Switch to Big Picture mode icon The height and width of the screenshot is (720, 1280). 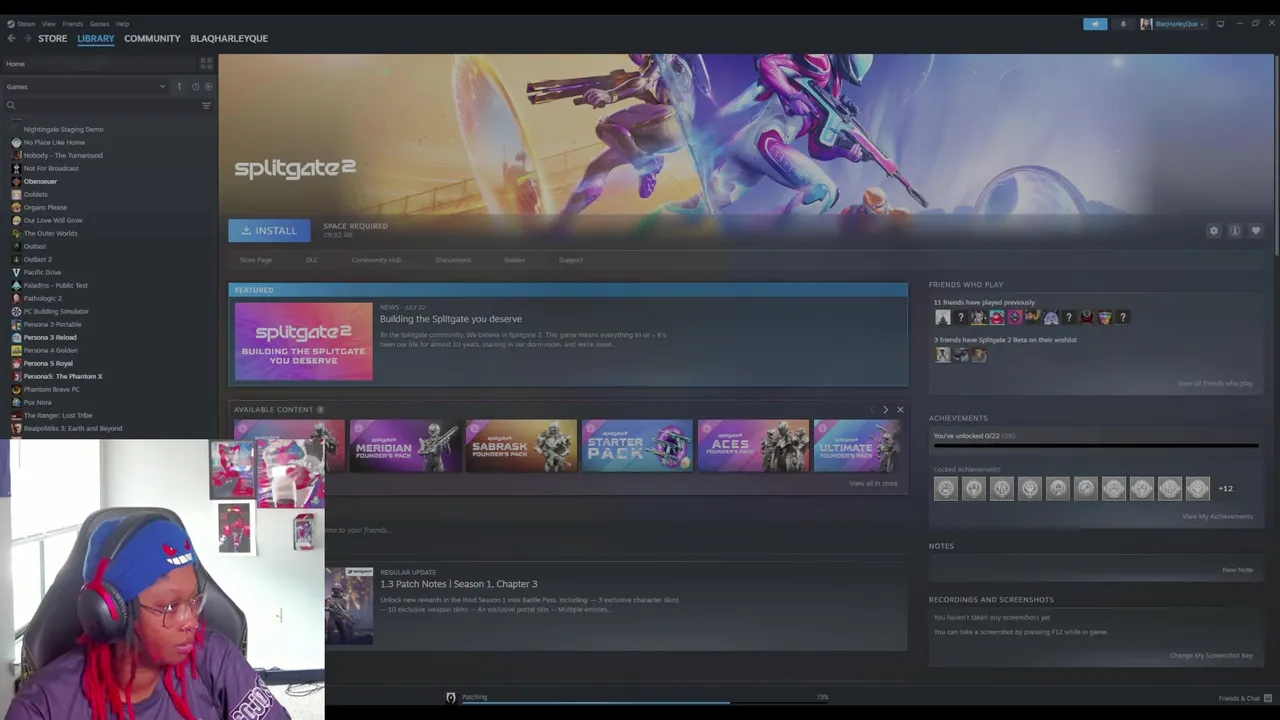(x=1220, y=24)
